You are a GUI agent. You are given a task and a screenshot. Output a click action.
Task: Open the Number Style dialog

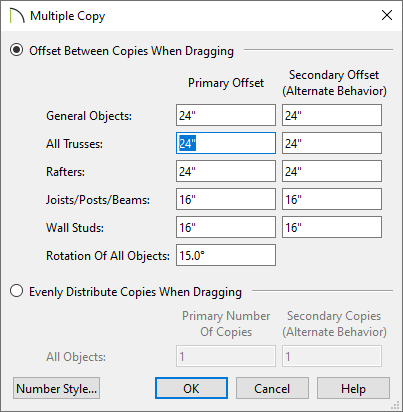pyautogui.click(x=56, y=388)
